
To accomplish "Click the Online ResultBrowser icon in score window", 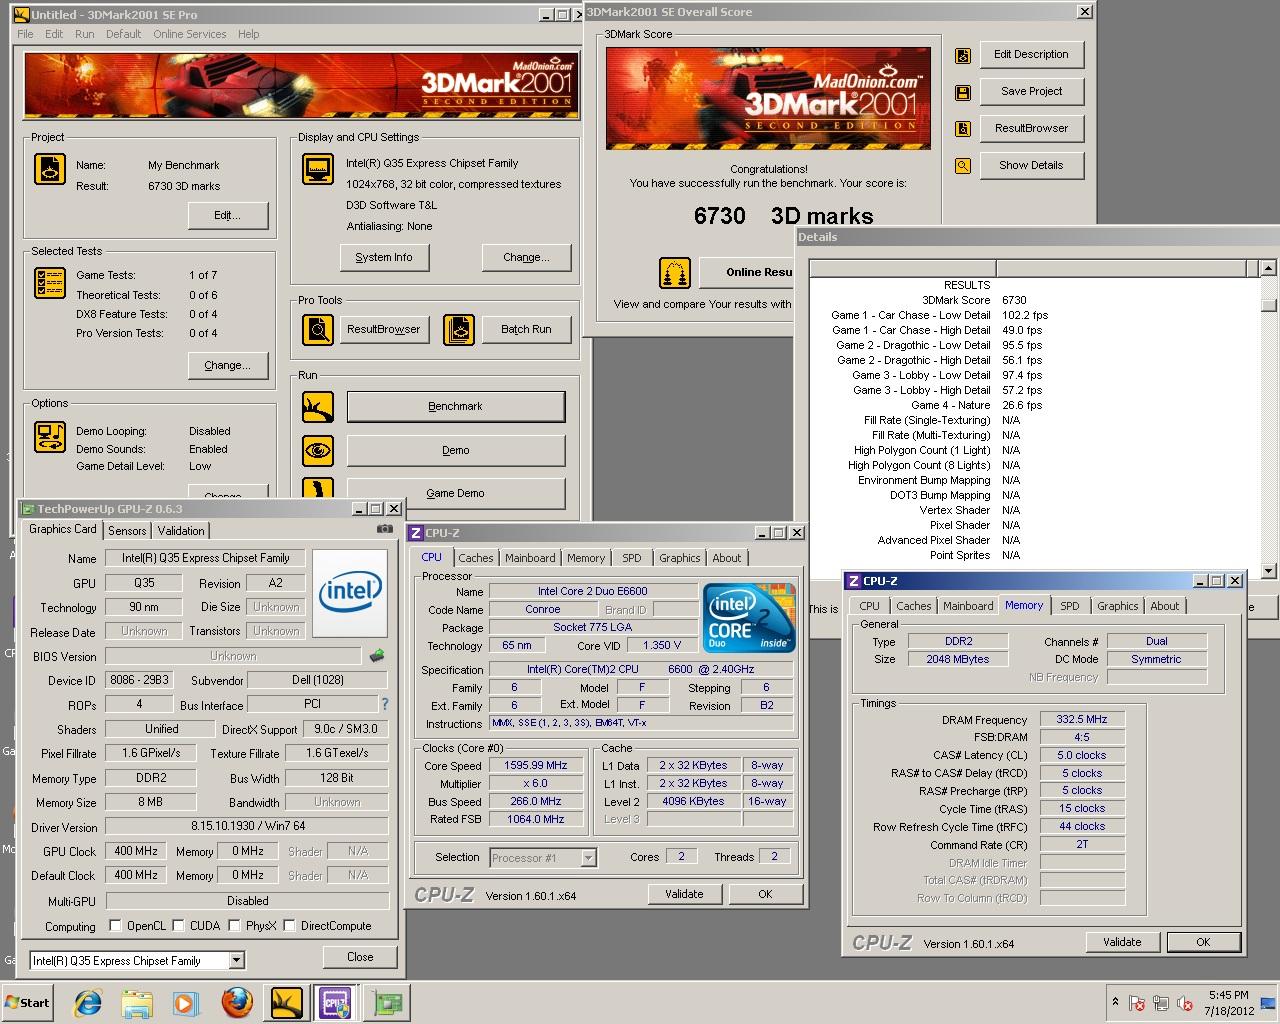I will point(675,272).
